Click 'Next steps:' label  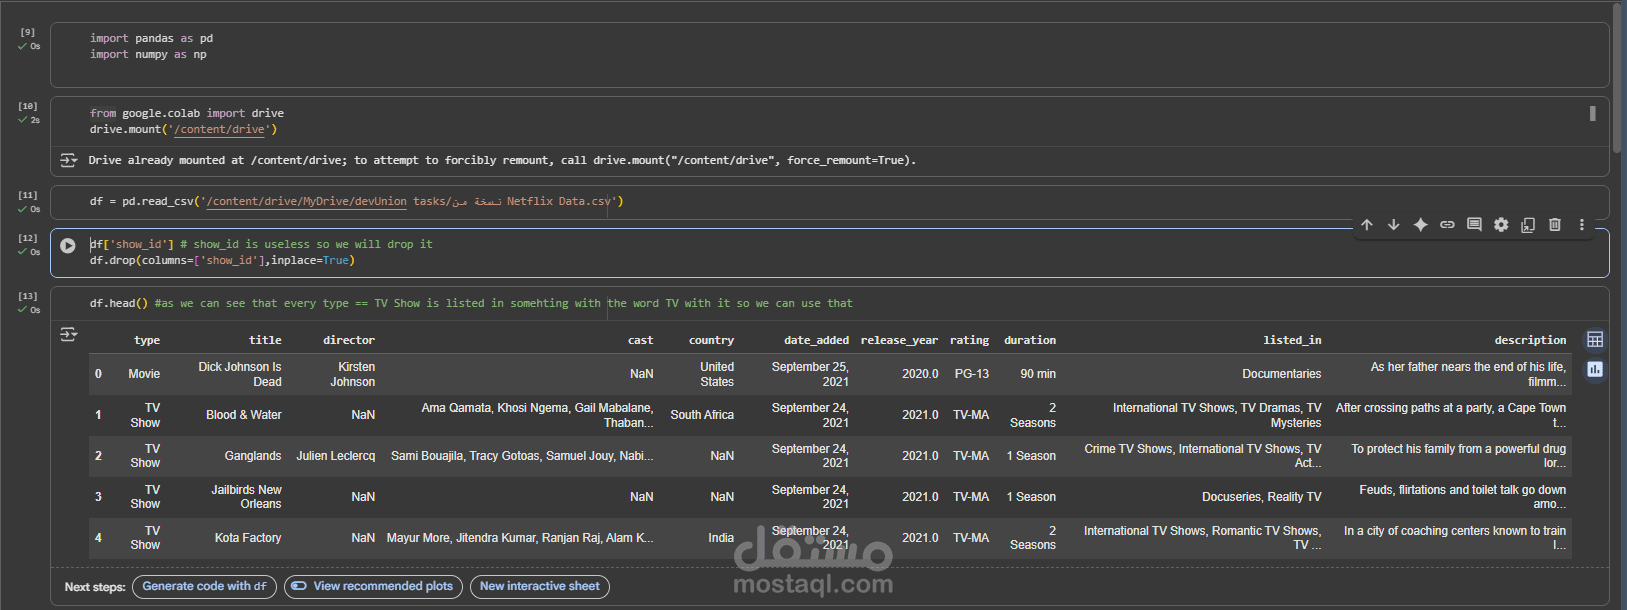point(95,587)
